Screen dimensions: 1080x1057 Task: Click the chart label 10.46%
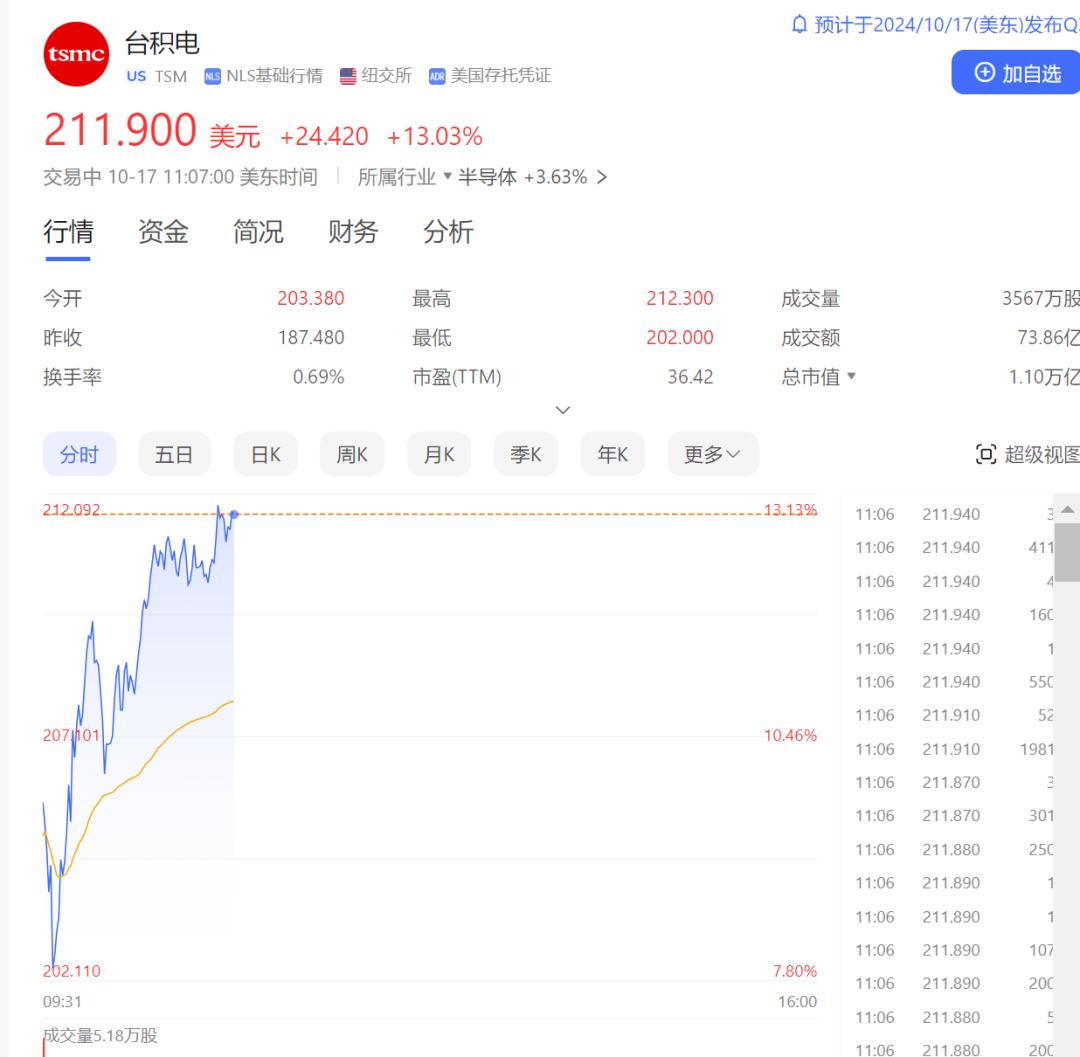pyautogui.click(x=790, y=735)
